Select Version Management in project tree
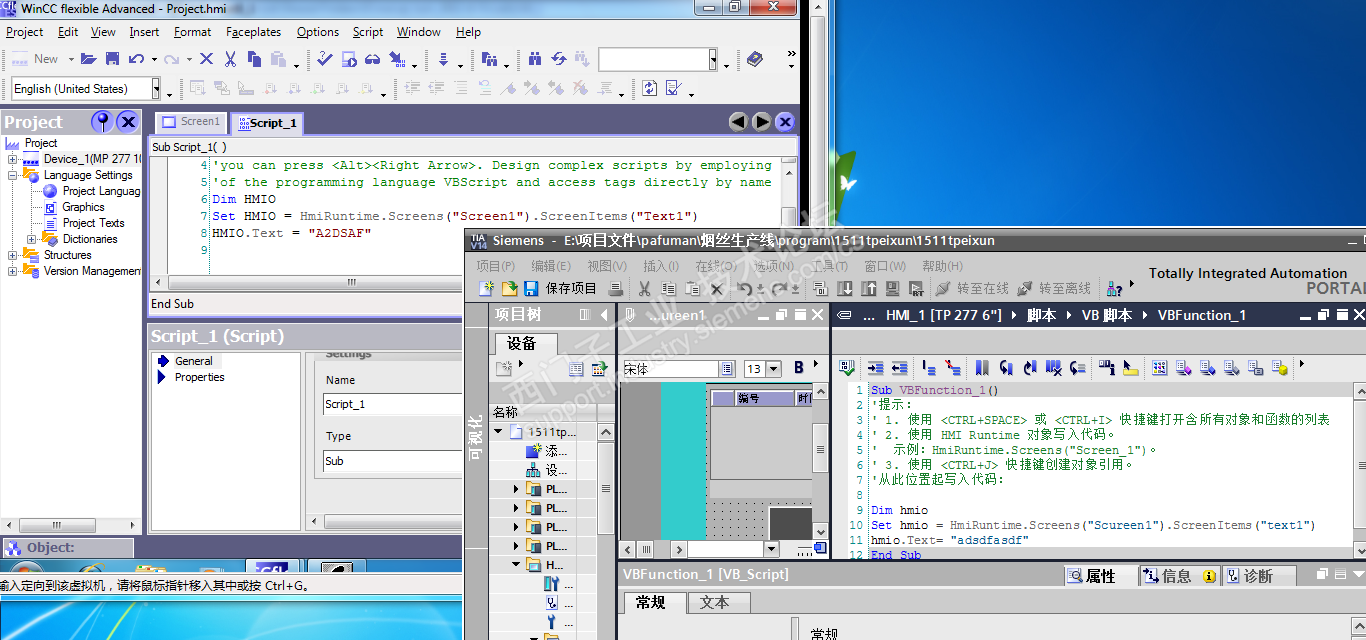This screenshot has width=1366, height=640. (93, 271)
